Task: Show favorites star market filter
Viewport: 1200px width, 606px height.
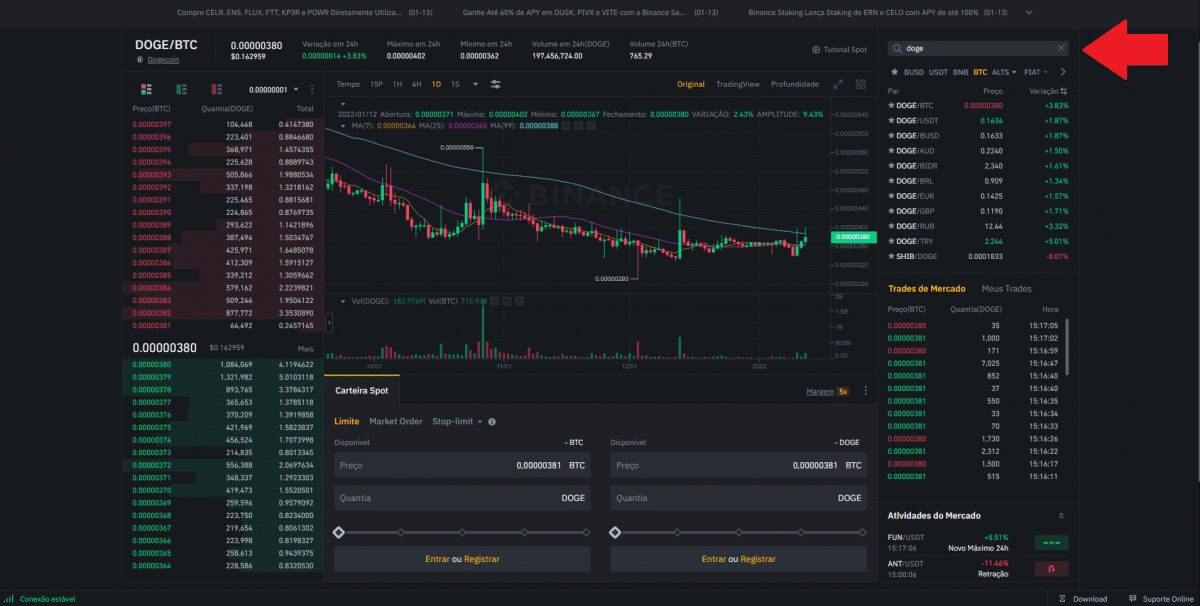Action: 894,72
